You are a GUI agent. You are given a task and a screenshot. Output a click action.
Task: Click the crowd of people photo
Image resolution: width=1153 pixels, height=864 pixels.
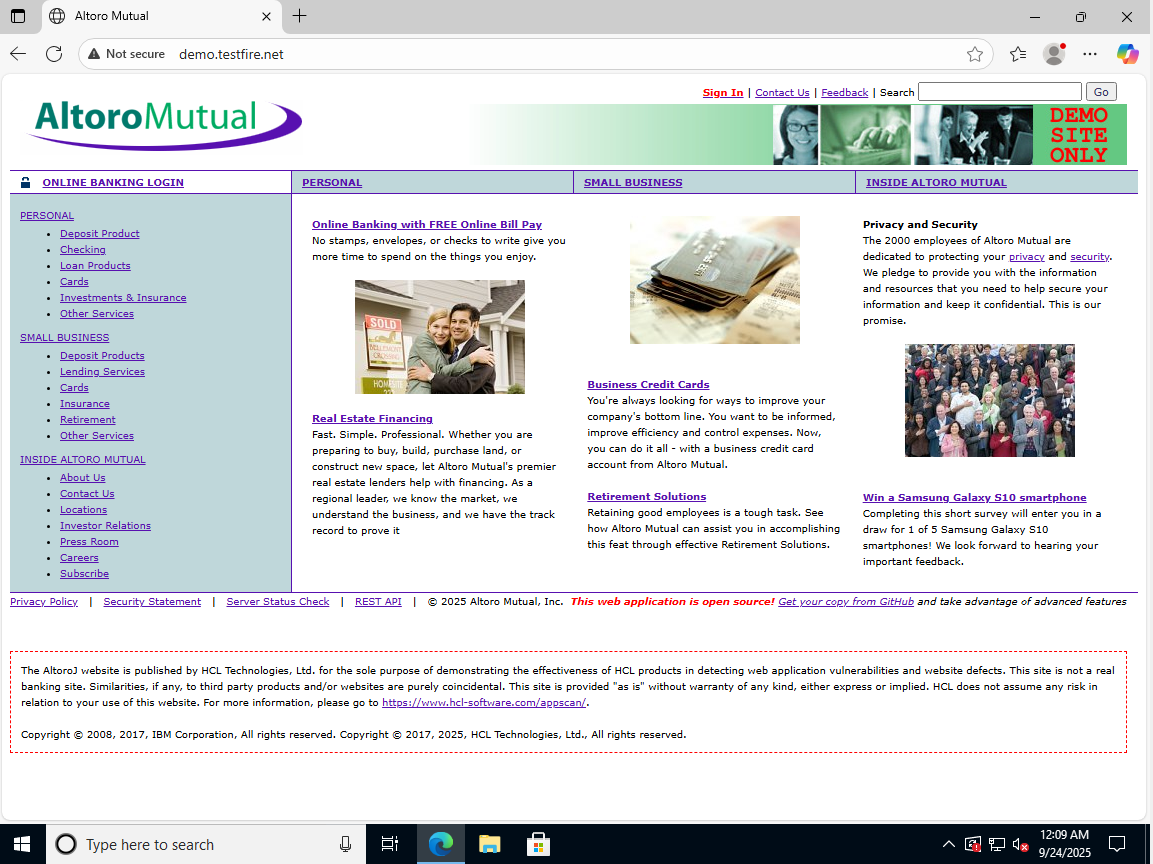(x=990, y=401)
